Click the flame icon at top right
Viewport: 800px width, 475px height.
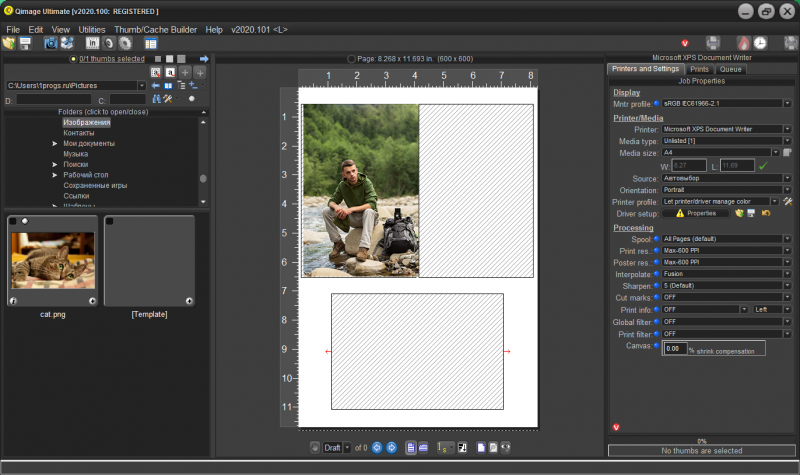(743, 43)
